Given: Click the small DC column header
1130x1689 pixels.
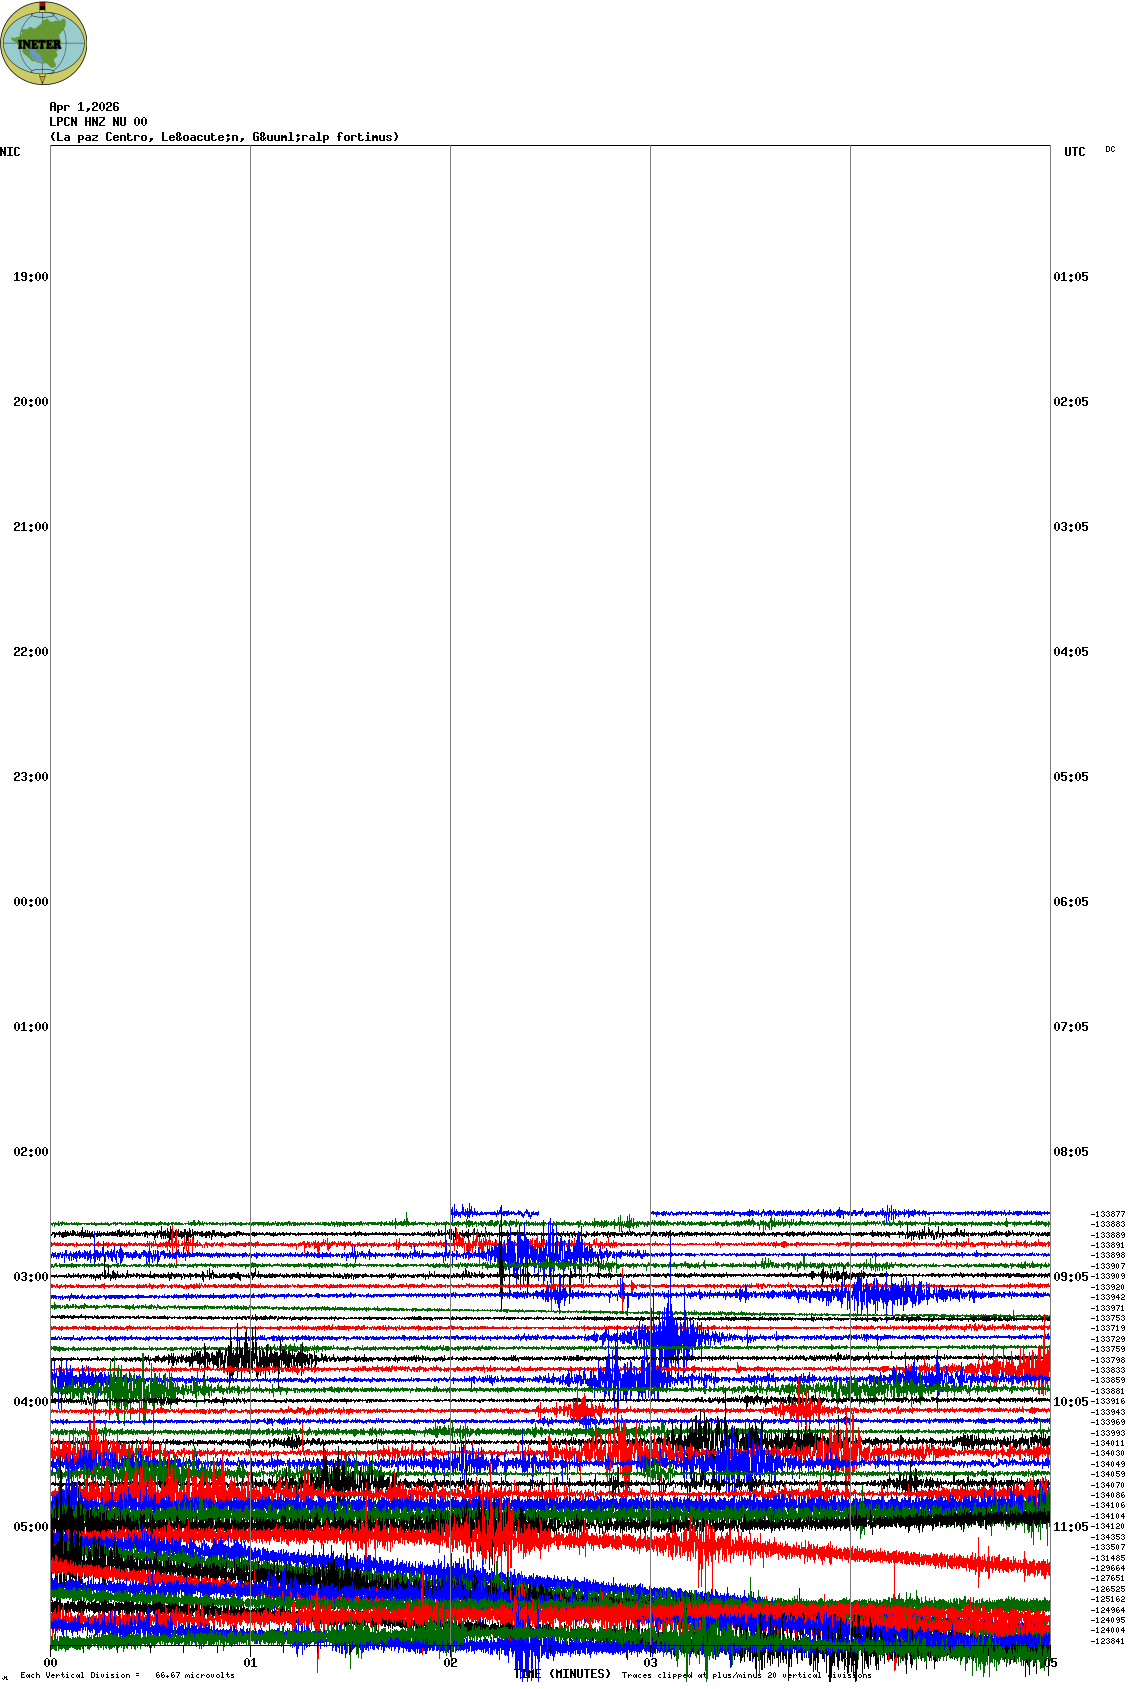Looking at the screenshot, I should click(x=1110, y=150).
